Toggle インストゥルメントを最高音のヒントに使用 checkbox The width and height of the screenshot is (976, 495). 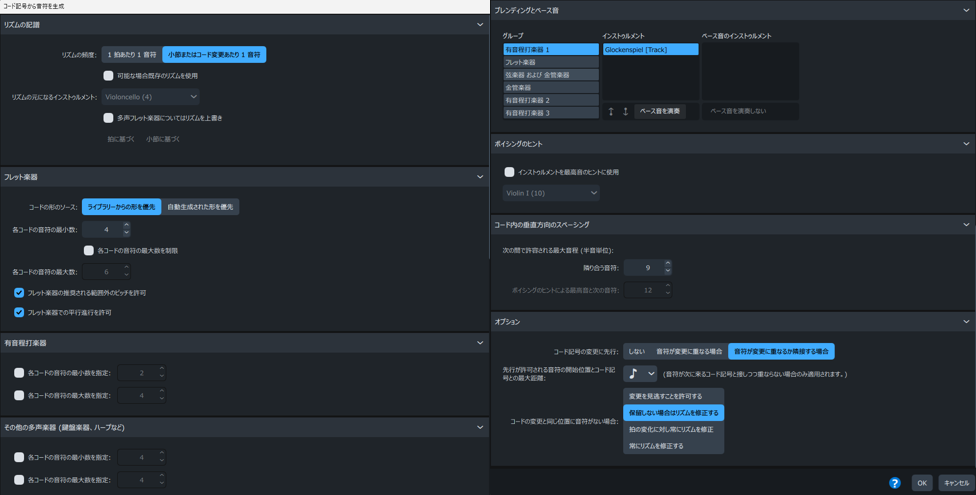(x=509, y=172)
